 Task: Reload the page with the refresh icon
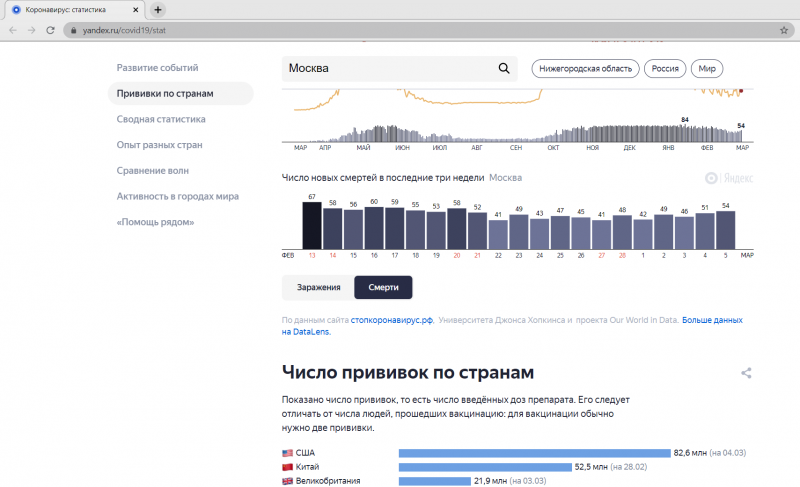(50, 30)
